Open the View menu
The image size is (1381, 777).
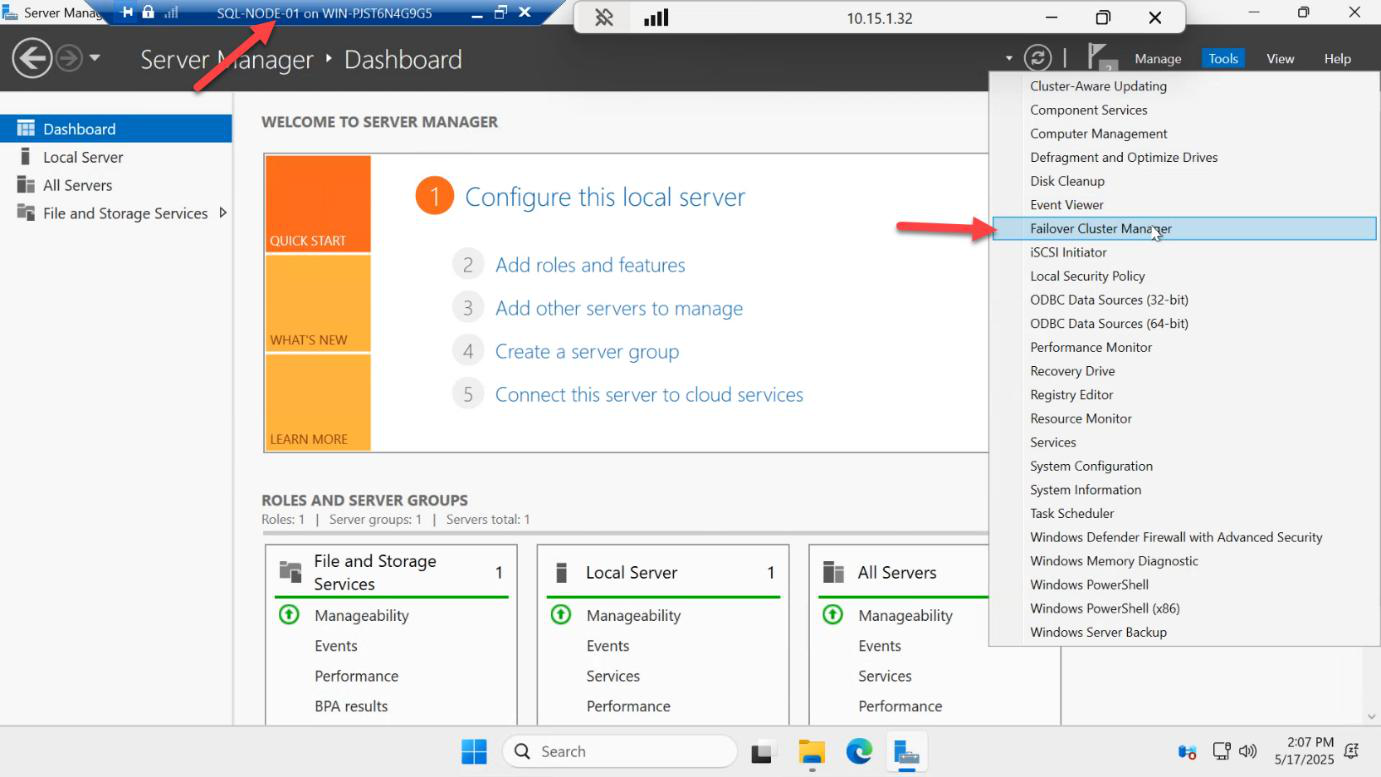pyautogui.click(x=1280, y=58)
